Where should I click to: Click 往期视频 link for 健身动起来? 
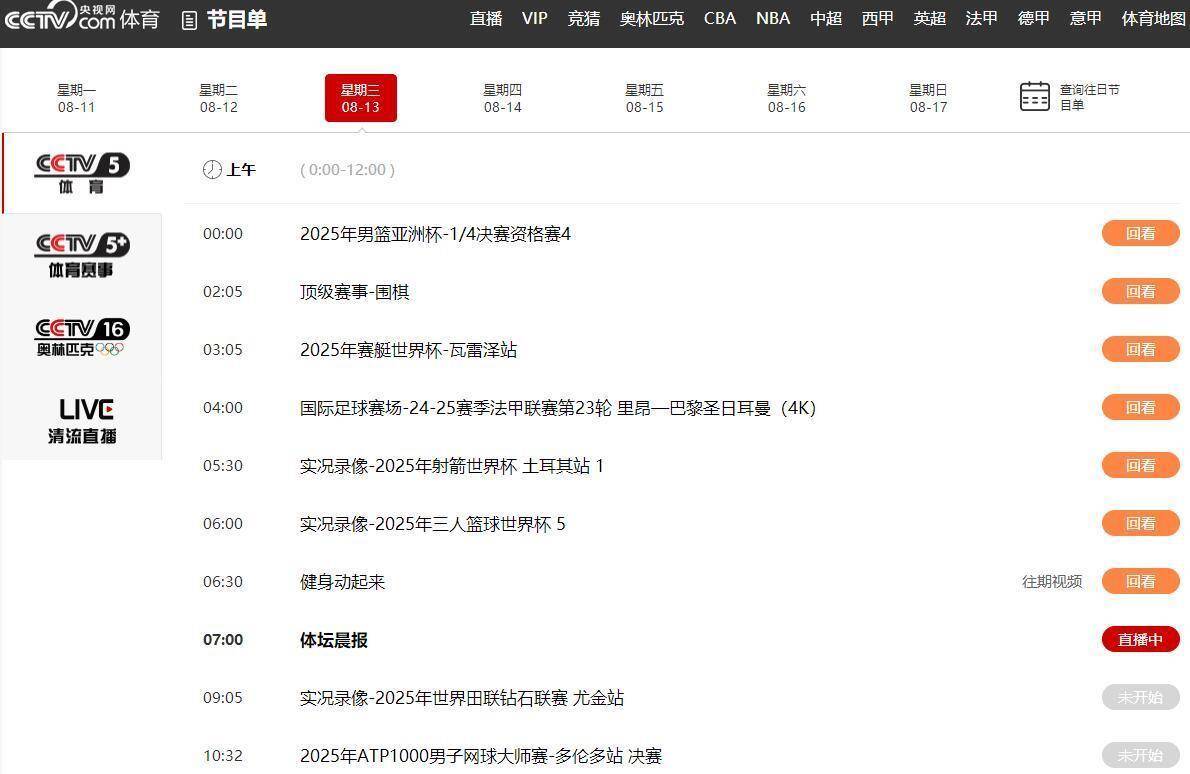click(1051, 582)
